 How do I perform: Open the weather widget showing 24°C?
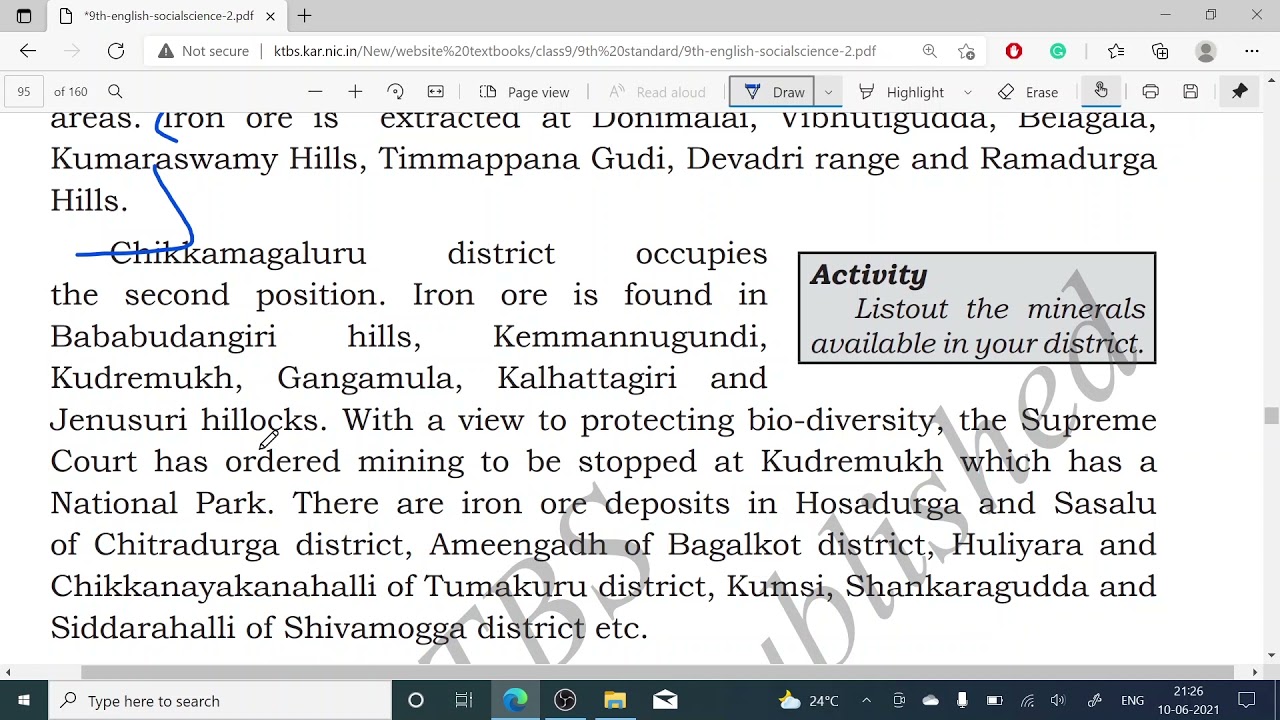point(808,700)
